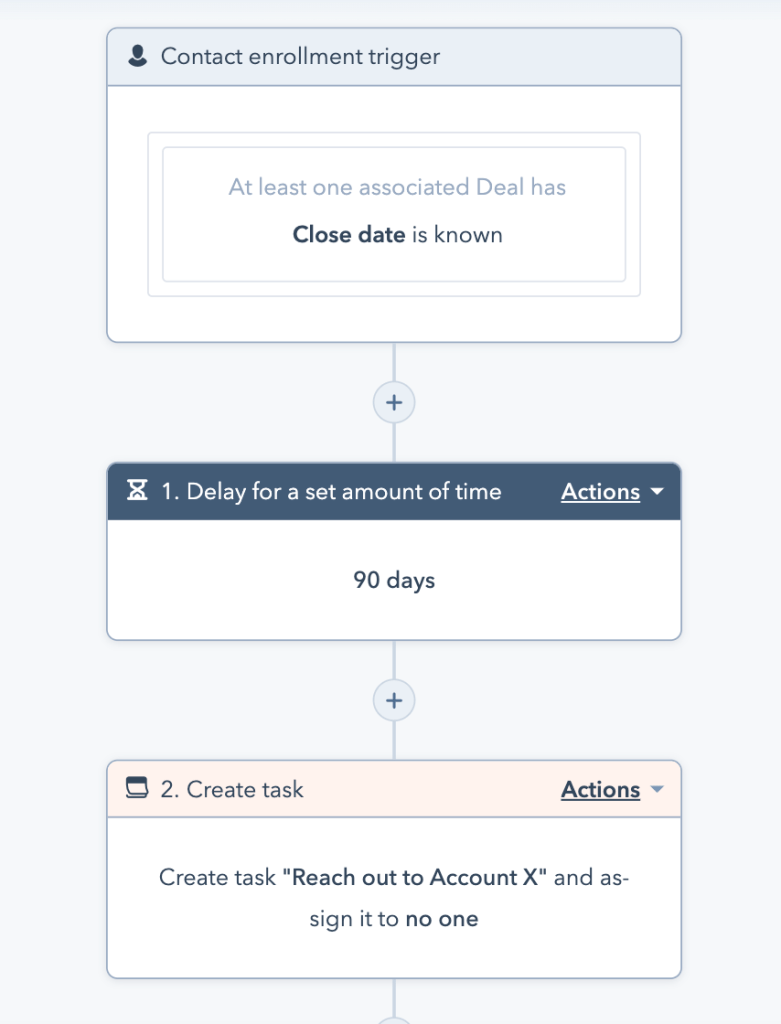Expand the dropdown caret on Create task step
The width and height of the screenshot is (781, 1024).
pyautogui.click(x=657, y=789)
